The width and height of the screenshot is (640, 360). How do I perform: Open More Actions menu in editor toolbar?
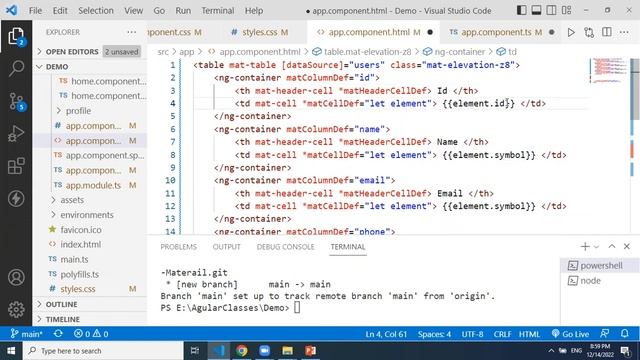[624, 32]
